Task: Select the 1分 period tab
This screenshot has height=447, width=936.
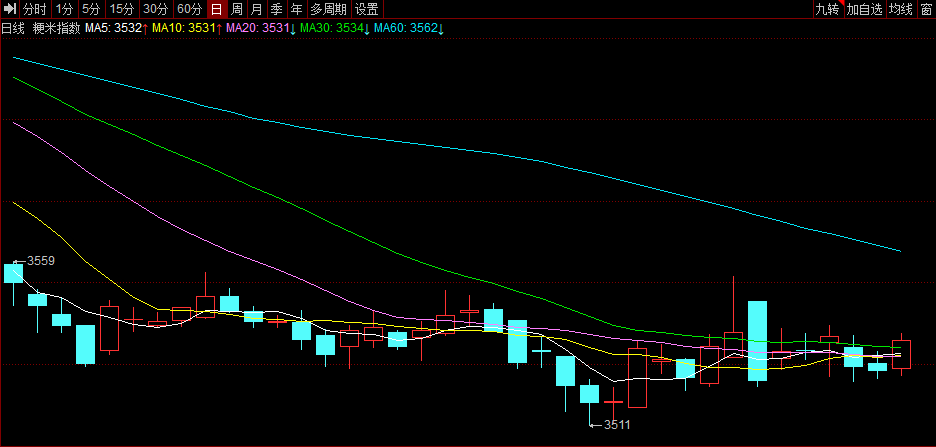Action: (x=64, y=9)
